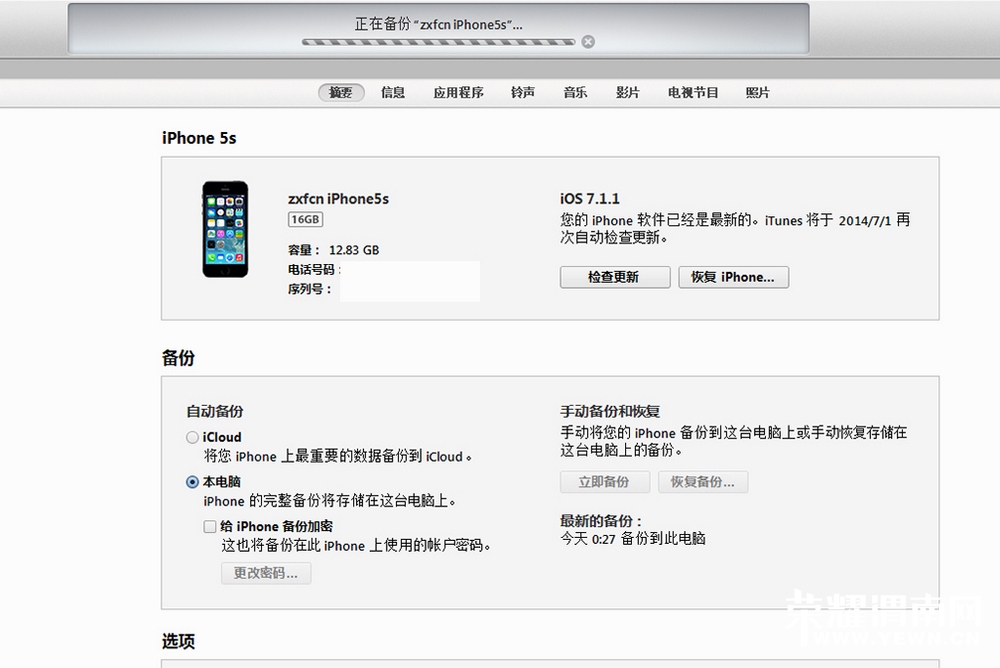This screenshot has width=1000, height=668.
Task: Open the 信息 tab
Action: pos(393,92)
